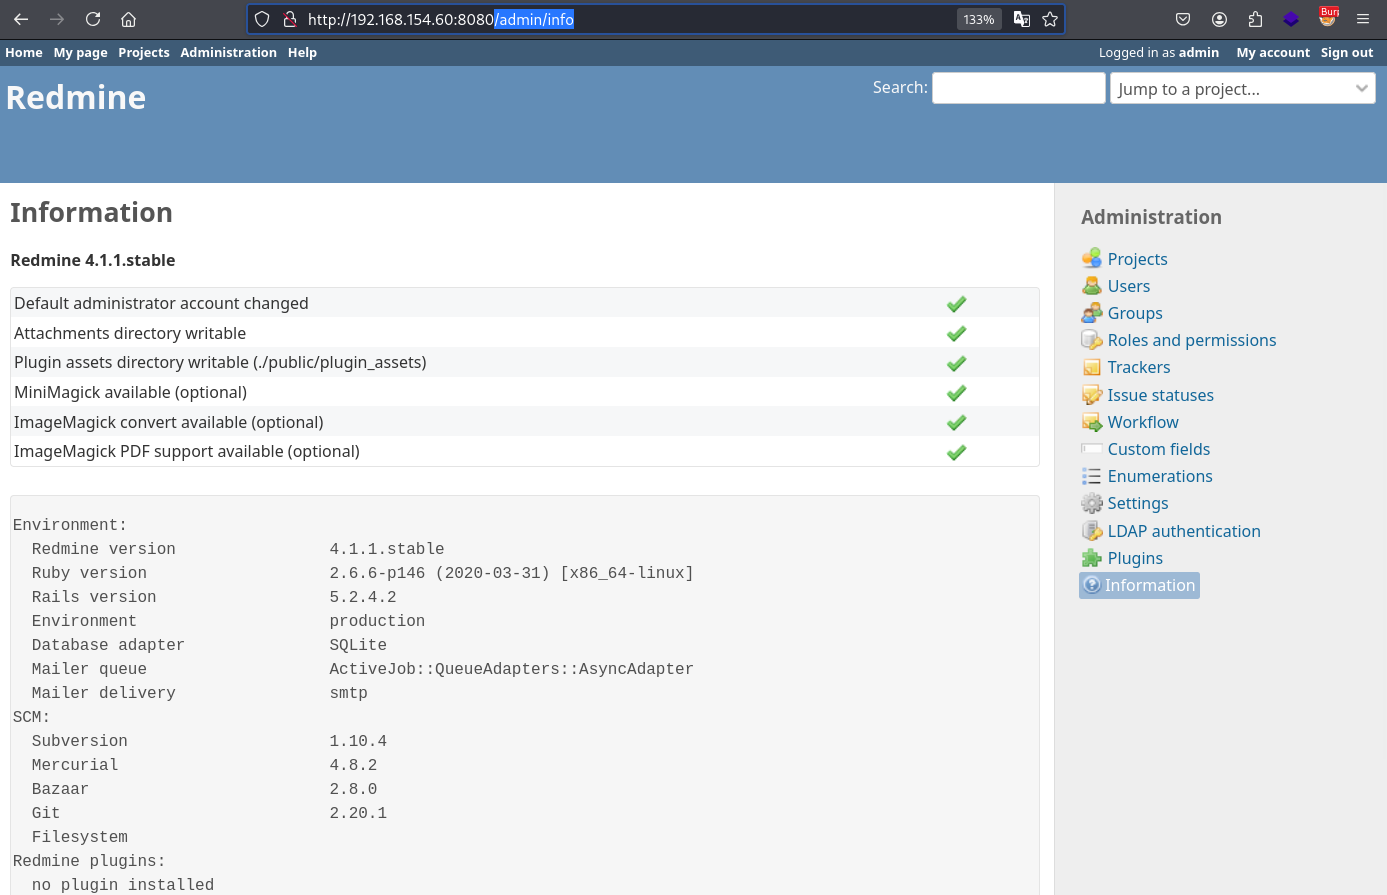Click the translate page icon in address bar

tap(1022, 19)
